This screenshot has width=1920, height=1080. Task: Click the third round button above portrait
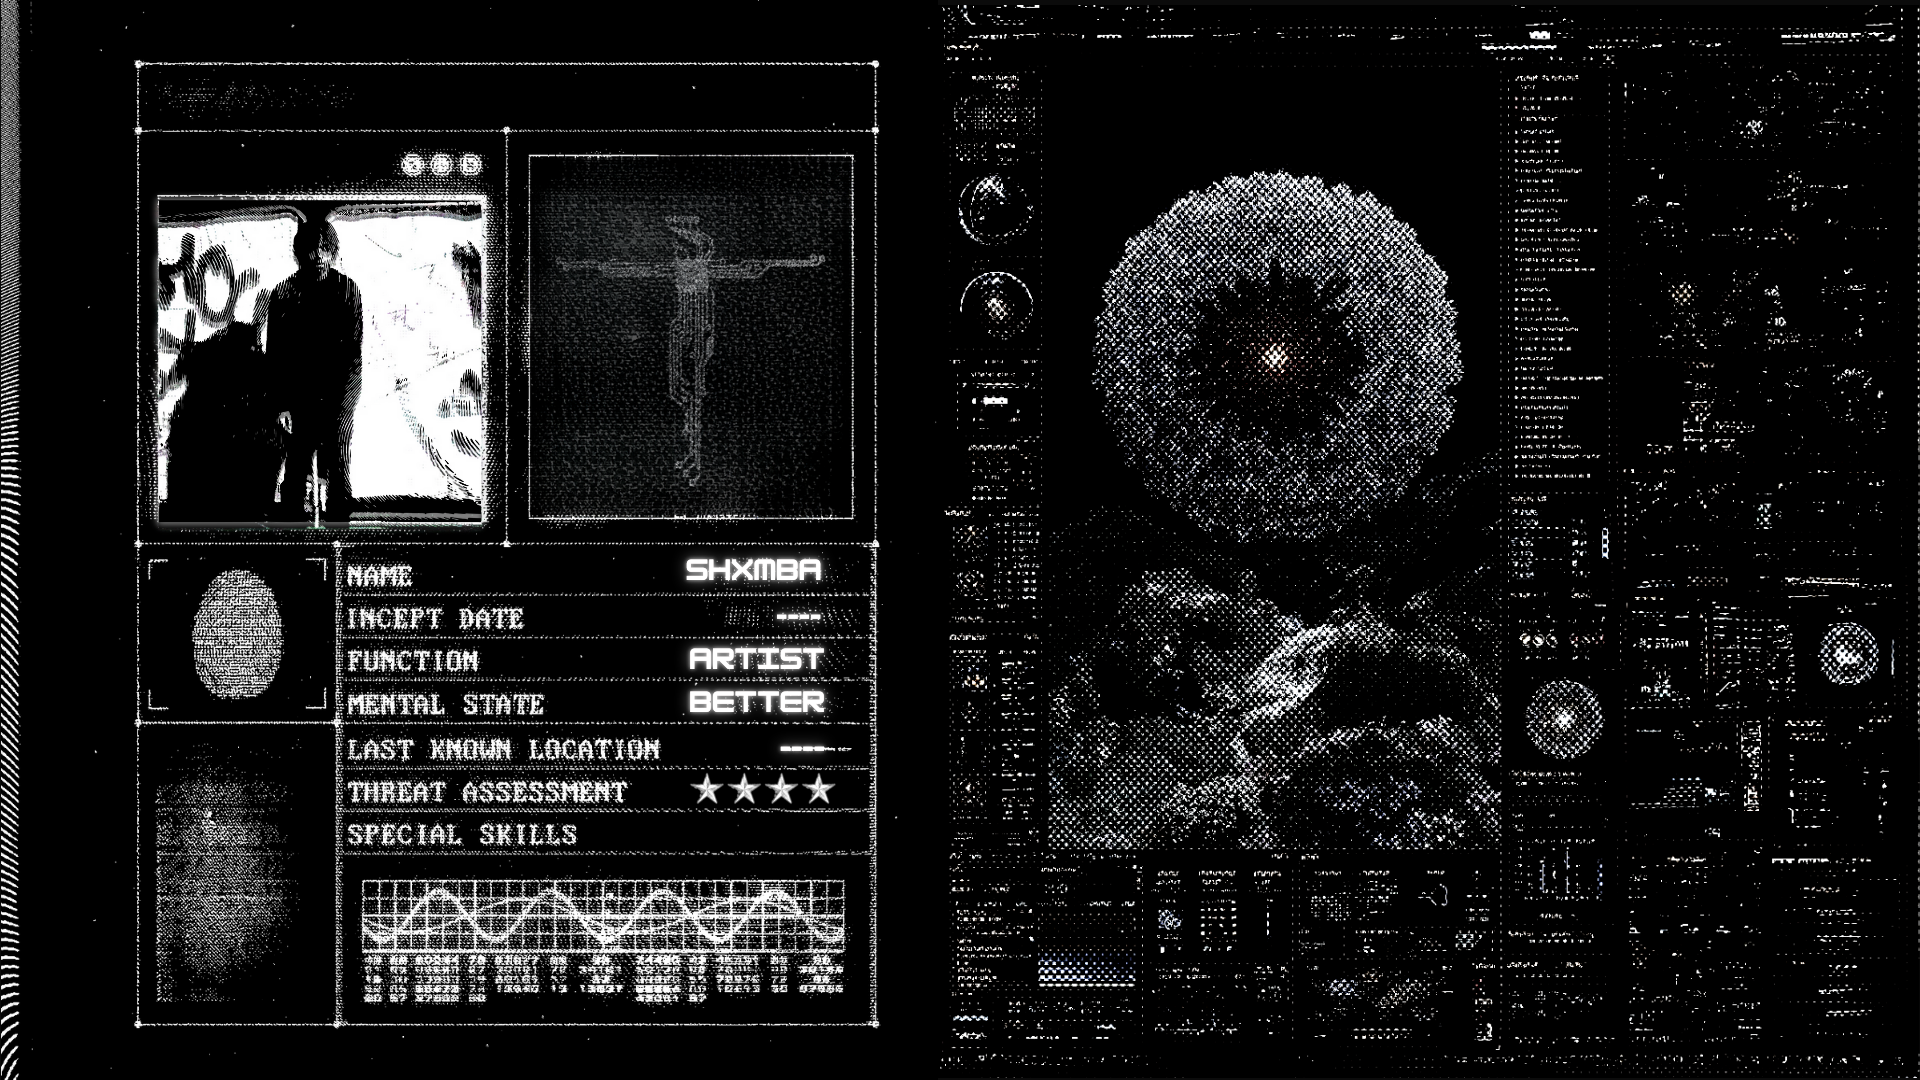(470, 165)
